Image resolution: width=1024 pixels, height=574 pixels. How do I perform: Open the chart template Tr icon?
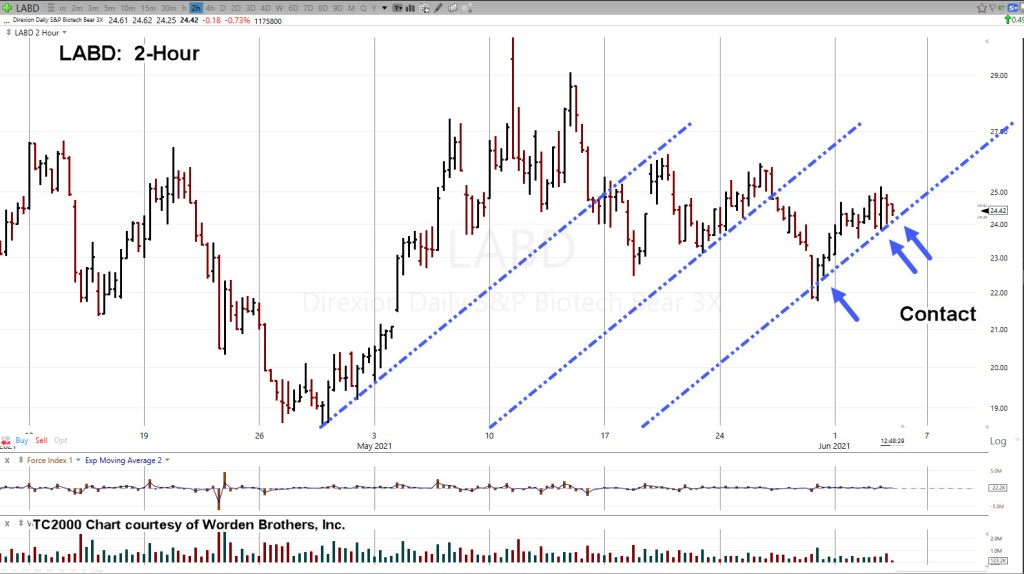point(398,8)
